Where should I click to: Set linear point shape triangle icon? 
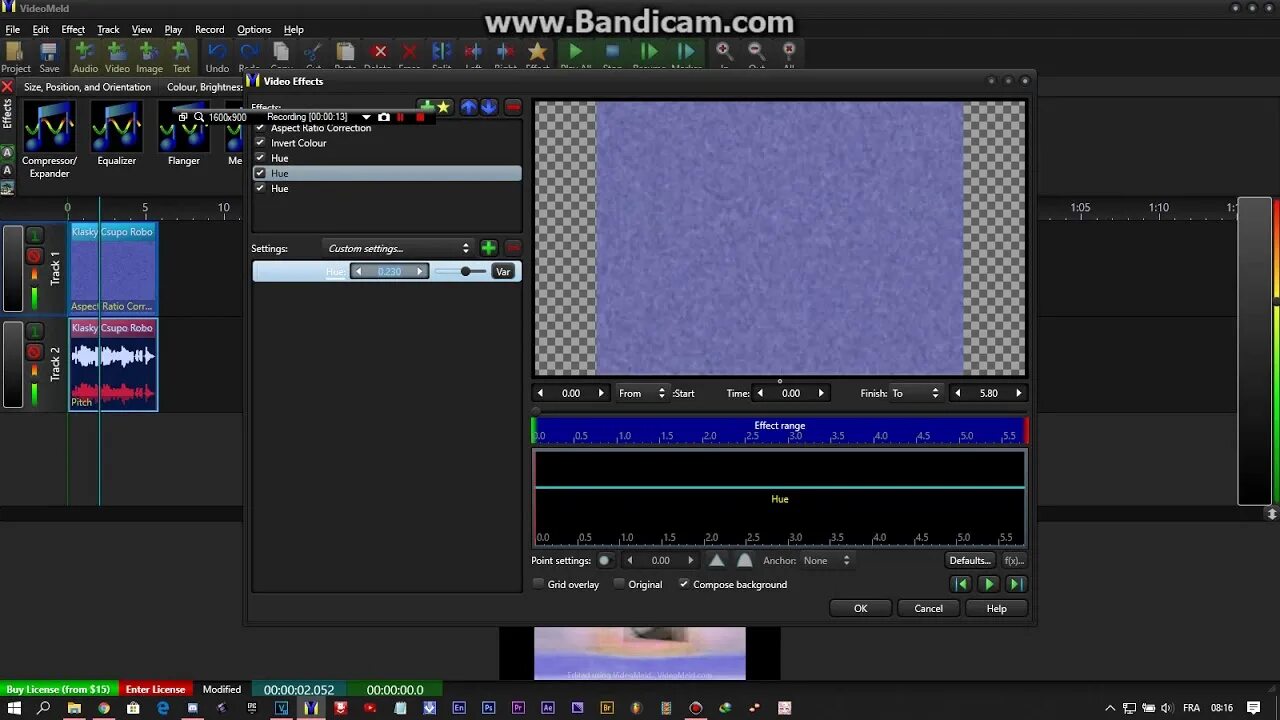click(x=716, y=560)
